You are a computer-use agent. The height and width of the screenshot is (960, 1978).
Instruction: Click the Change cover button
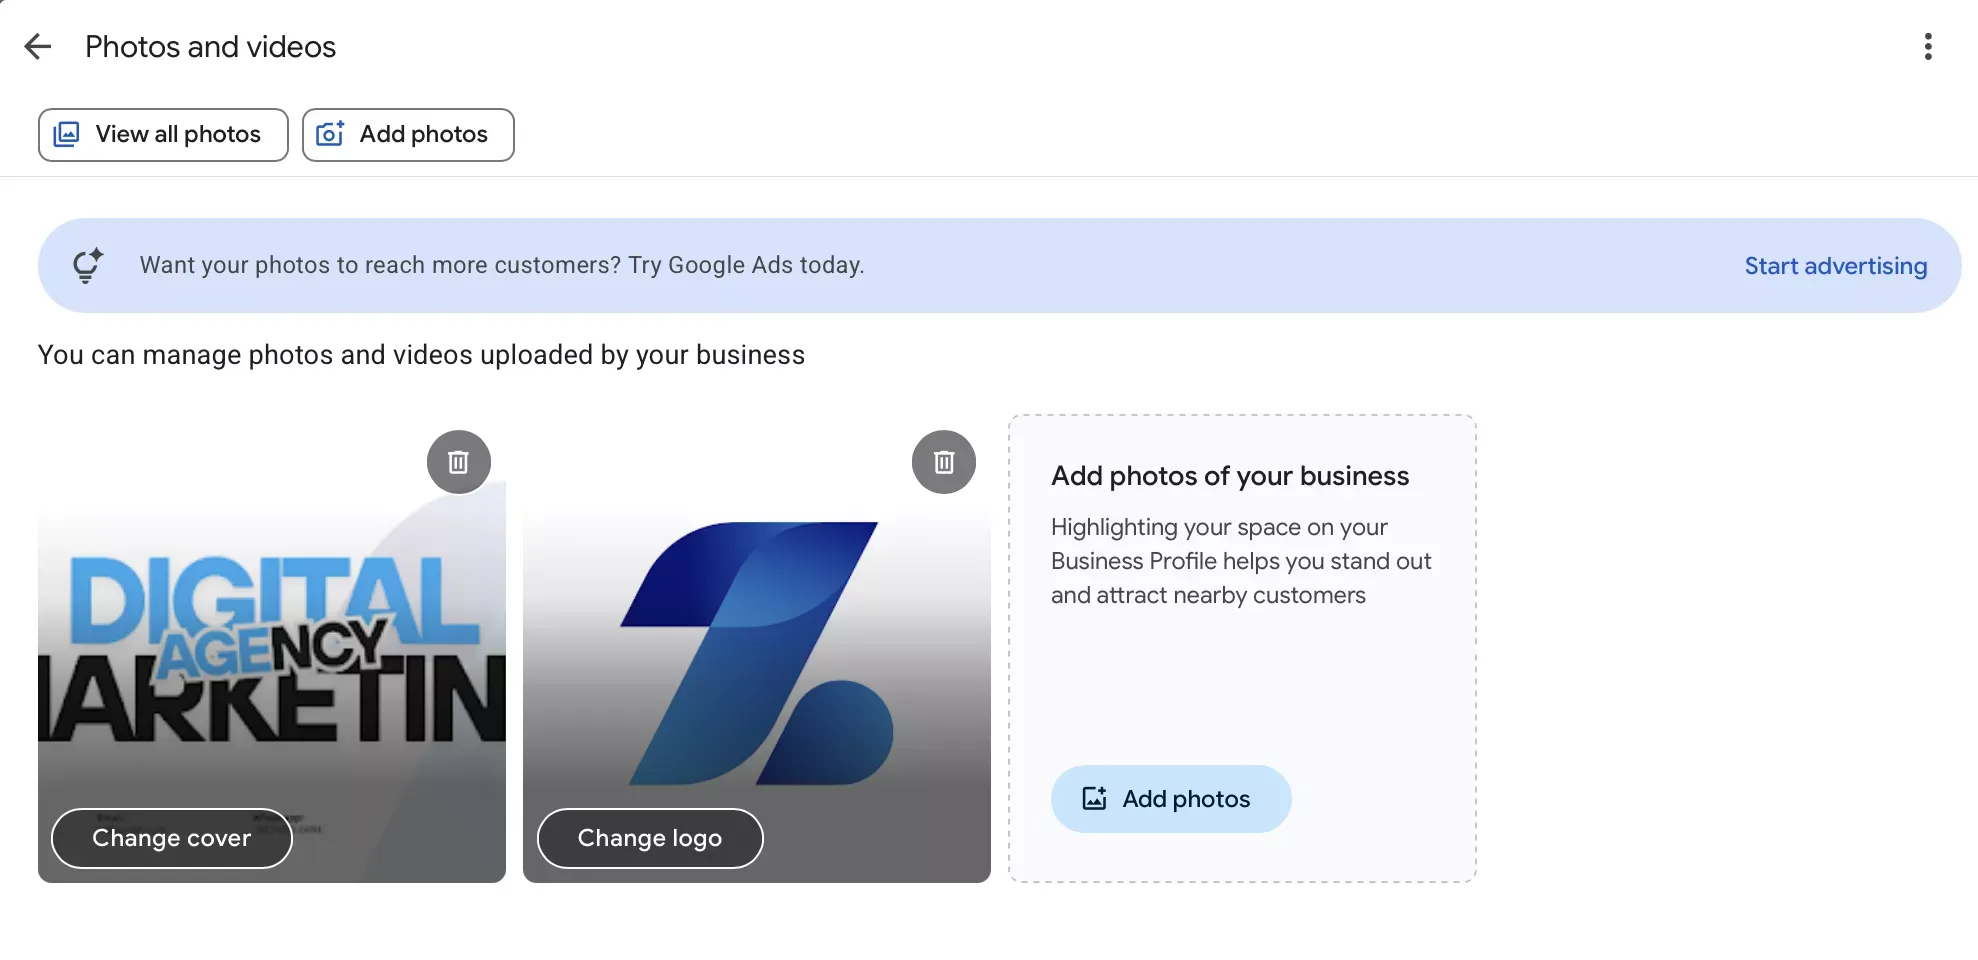coord(172,838)
